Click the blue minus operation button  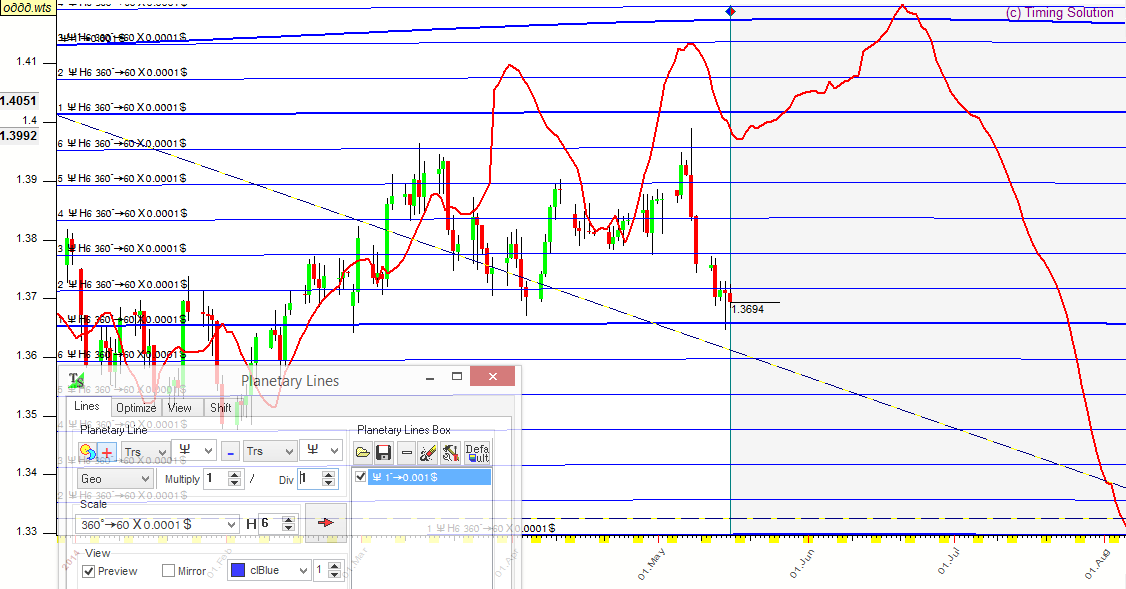[x=230, y=452]
